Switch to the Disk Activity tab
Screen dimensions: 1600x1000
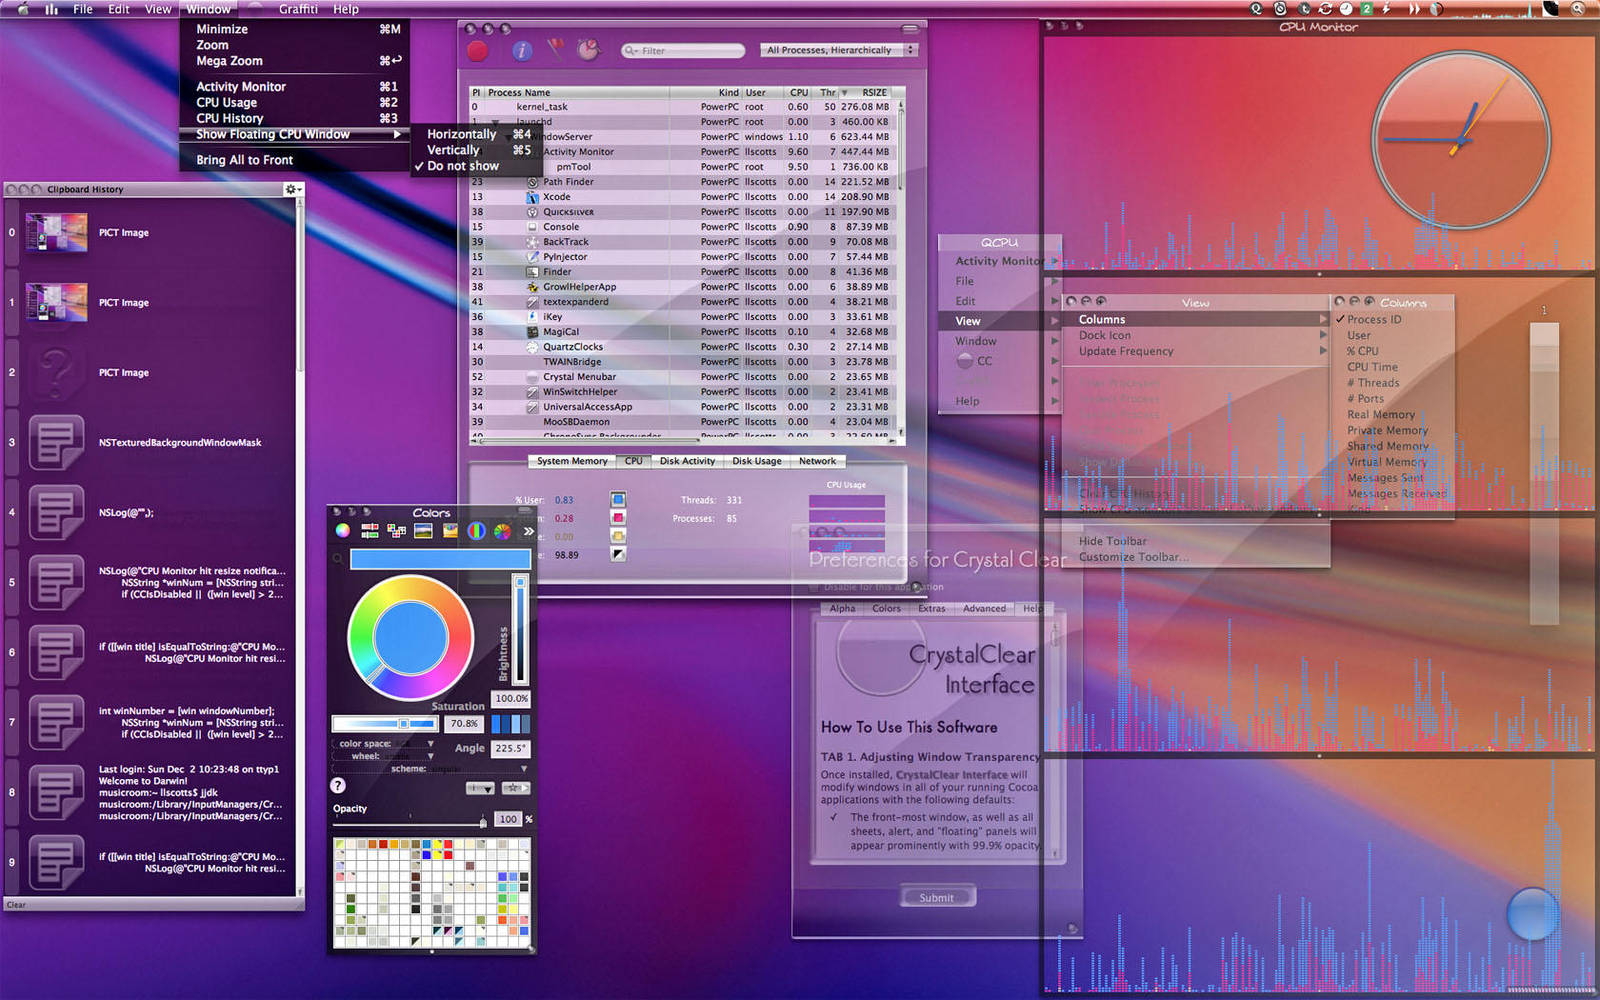pyautogui.click(x=687, y=461)
